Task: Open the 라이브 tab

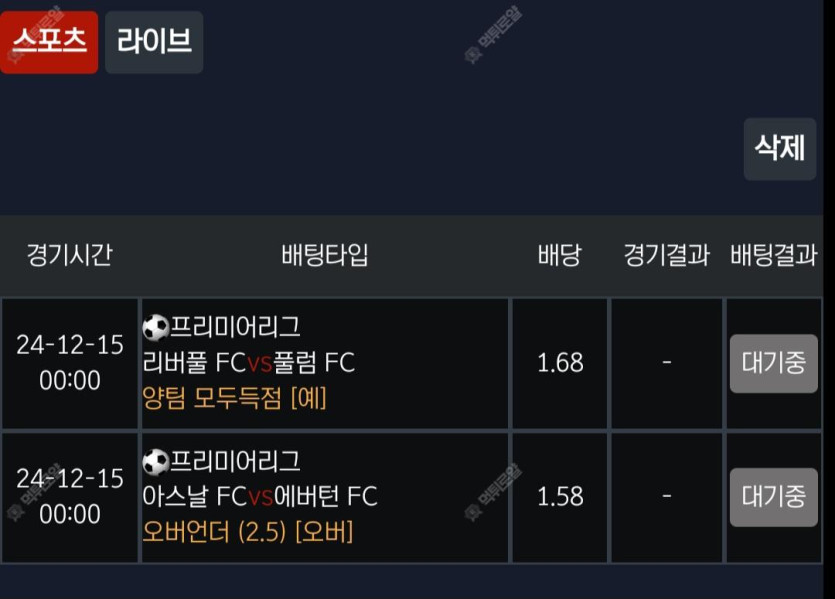Action: (154, 42)
